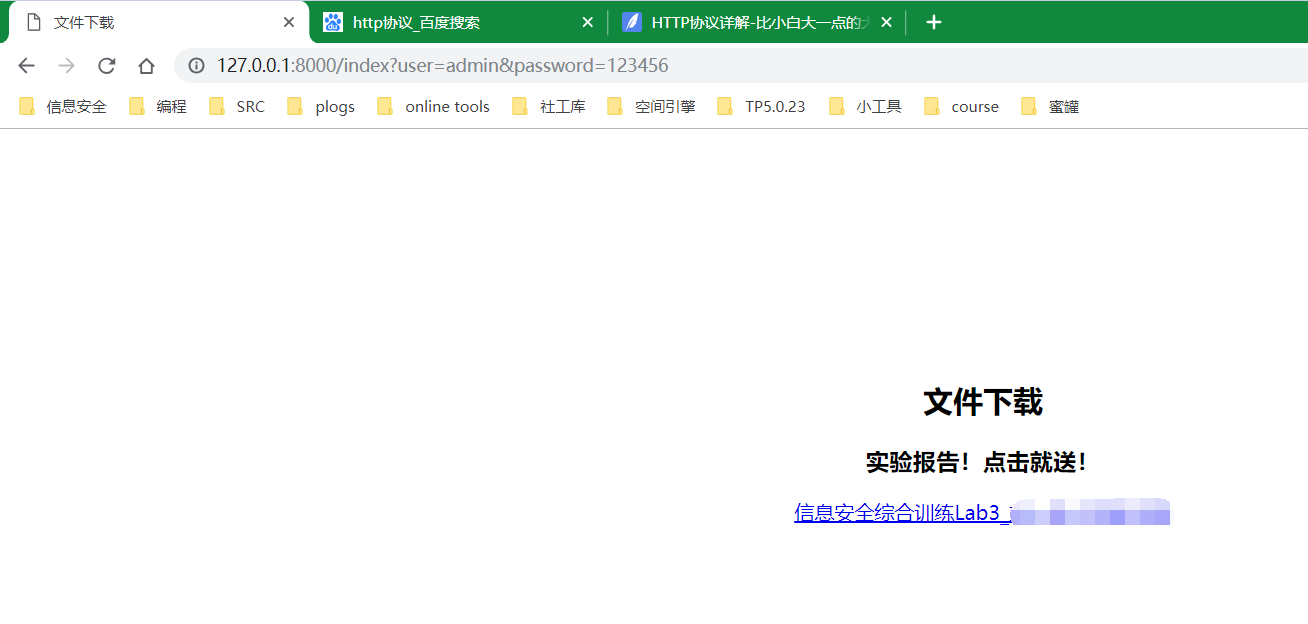1308x624 pixels.
Task: Reload the current page
Action: click(107, 66)
